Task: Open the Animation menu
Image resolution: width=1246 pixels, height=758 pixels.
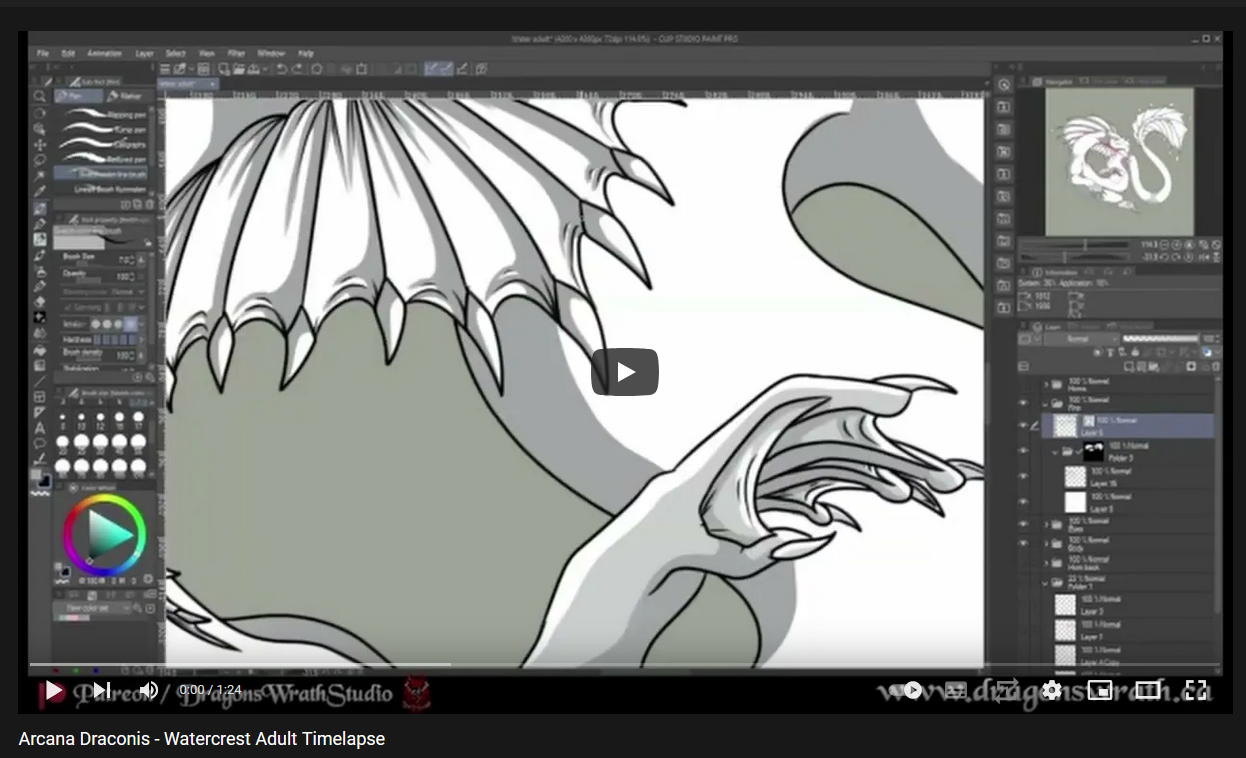Action: click(104, 53)
